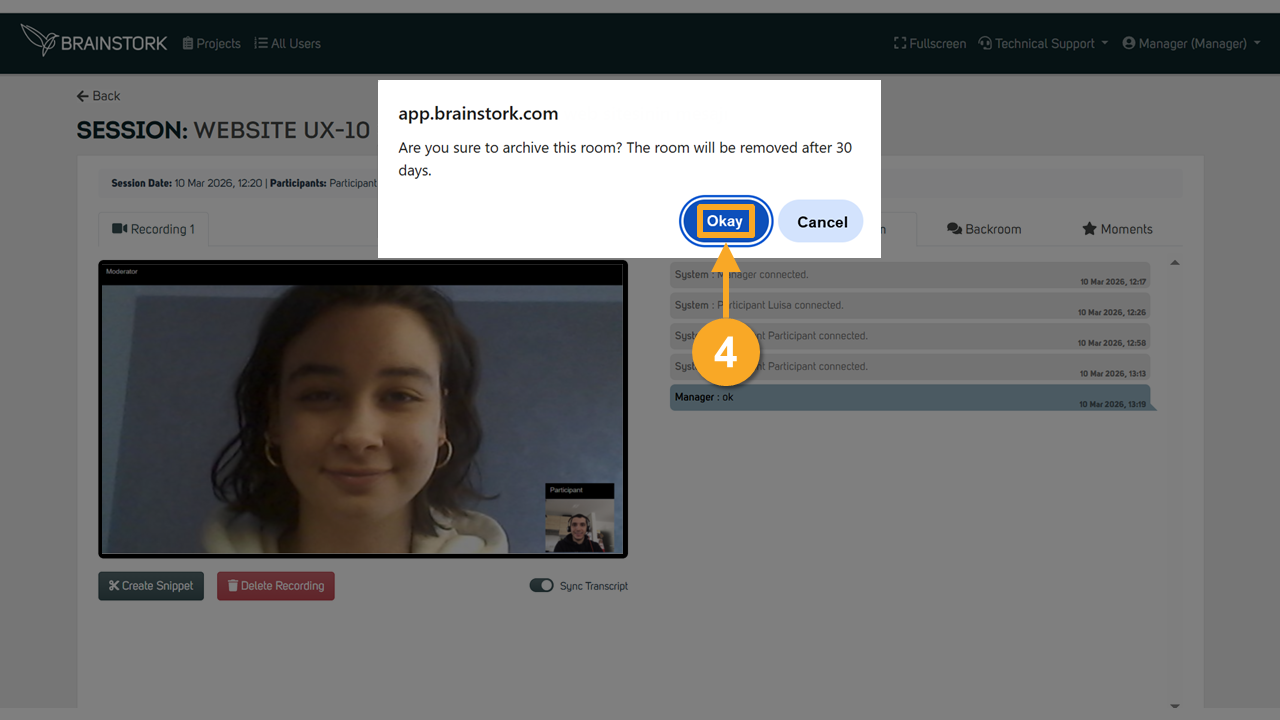This screenshot has height=720, width=1280.
Task: Open the Backroom tab
Action: tap(984, 229)
